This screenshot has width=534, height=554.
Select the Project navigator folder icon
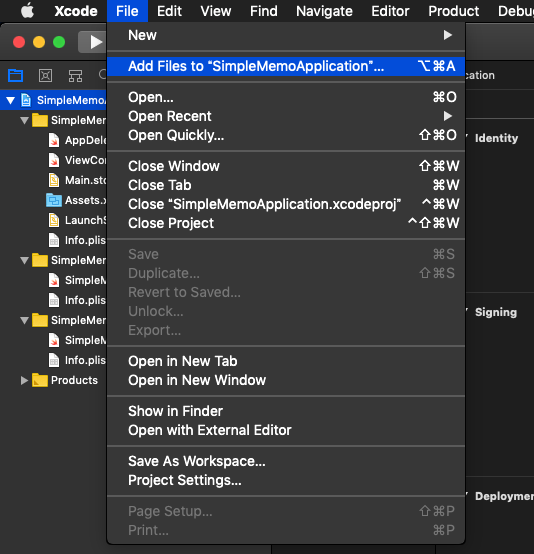pyautogui.click(x=16, y=75)
